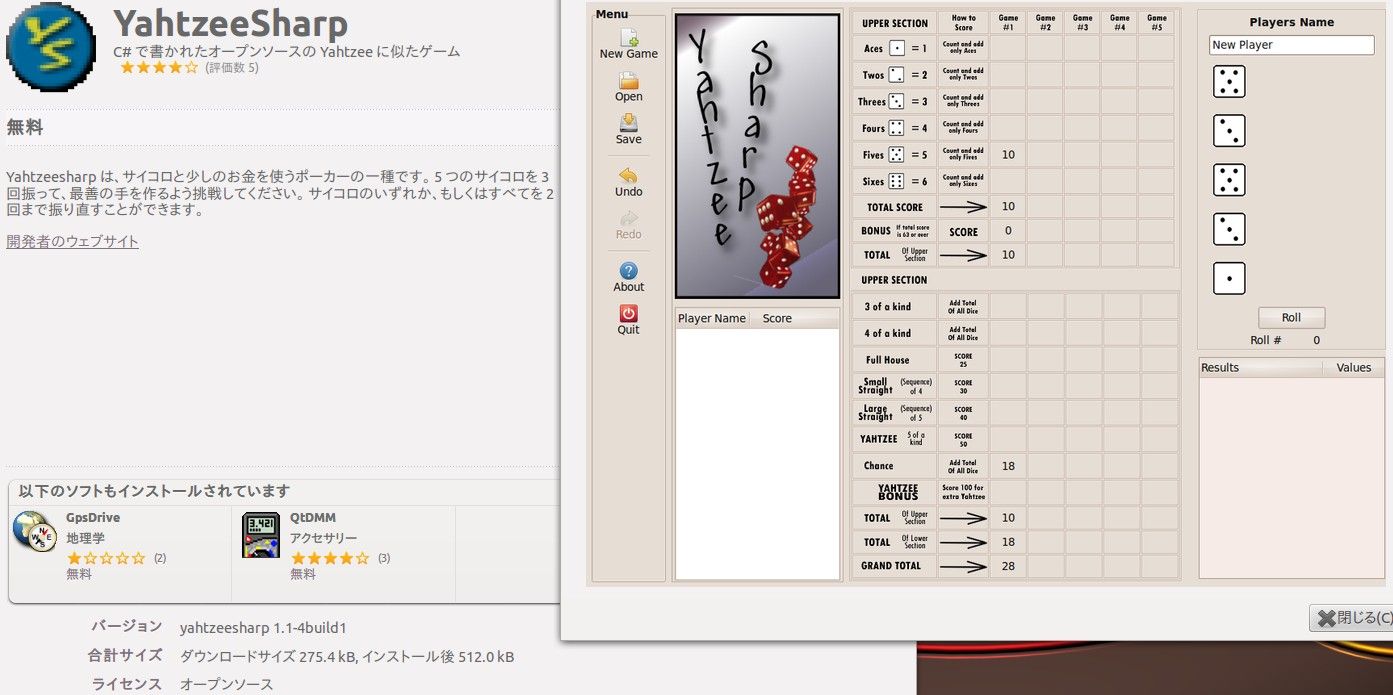This screenshot has height=695, width=1393.
Task: Toggle hold on the top die
Action: coord(1229,82)
